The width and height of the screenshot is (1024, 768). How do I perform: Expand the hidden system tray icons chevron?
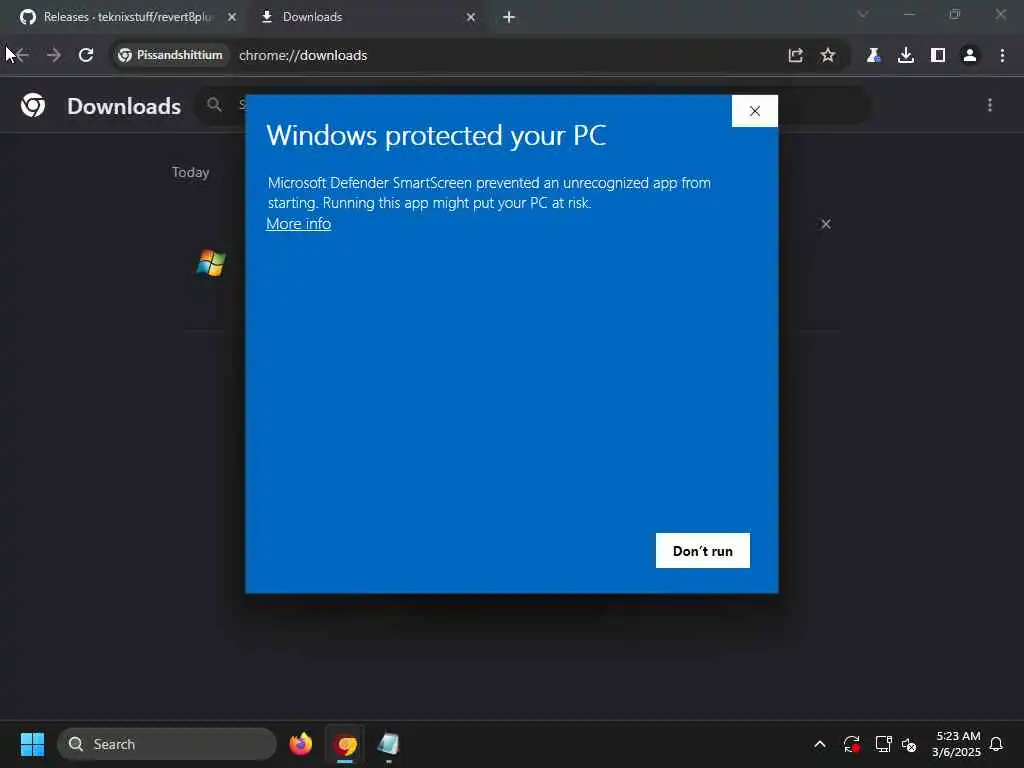point(820,744)
